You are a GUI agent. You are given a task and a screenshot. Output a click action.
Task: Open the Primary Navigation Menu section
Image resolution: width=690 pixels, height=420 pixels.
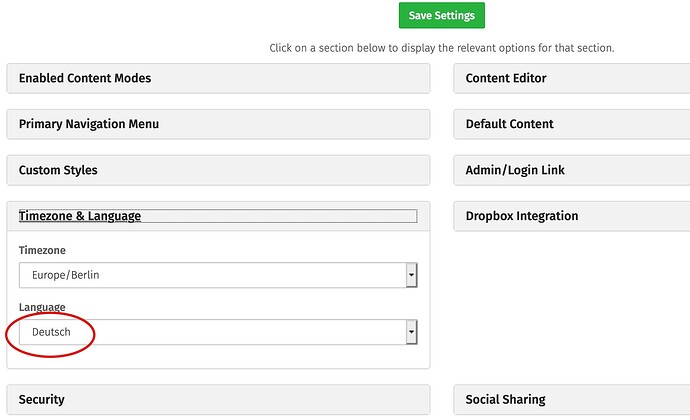[218, 124]
